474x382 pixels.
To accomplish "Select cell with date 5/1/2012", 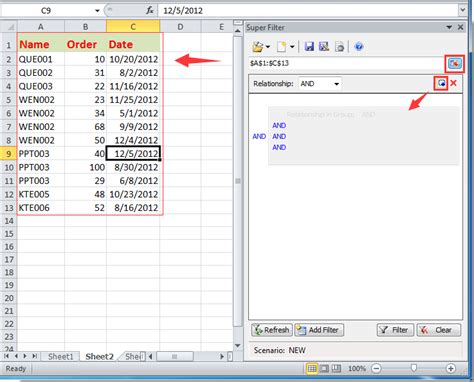I will coord(133,113).
